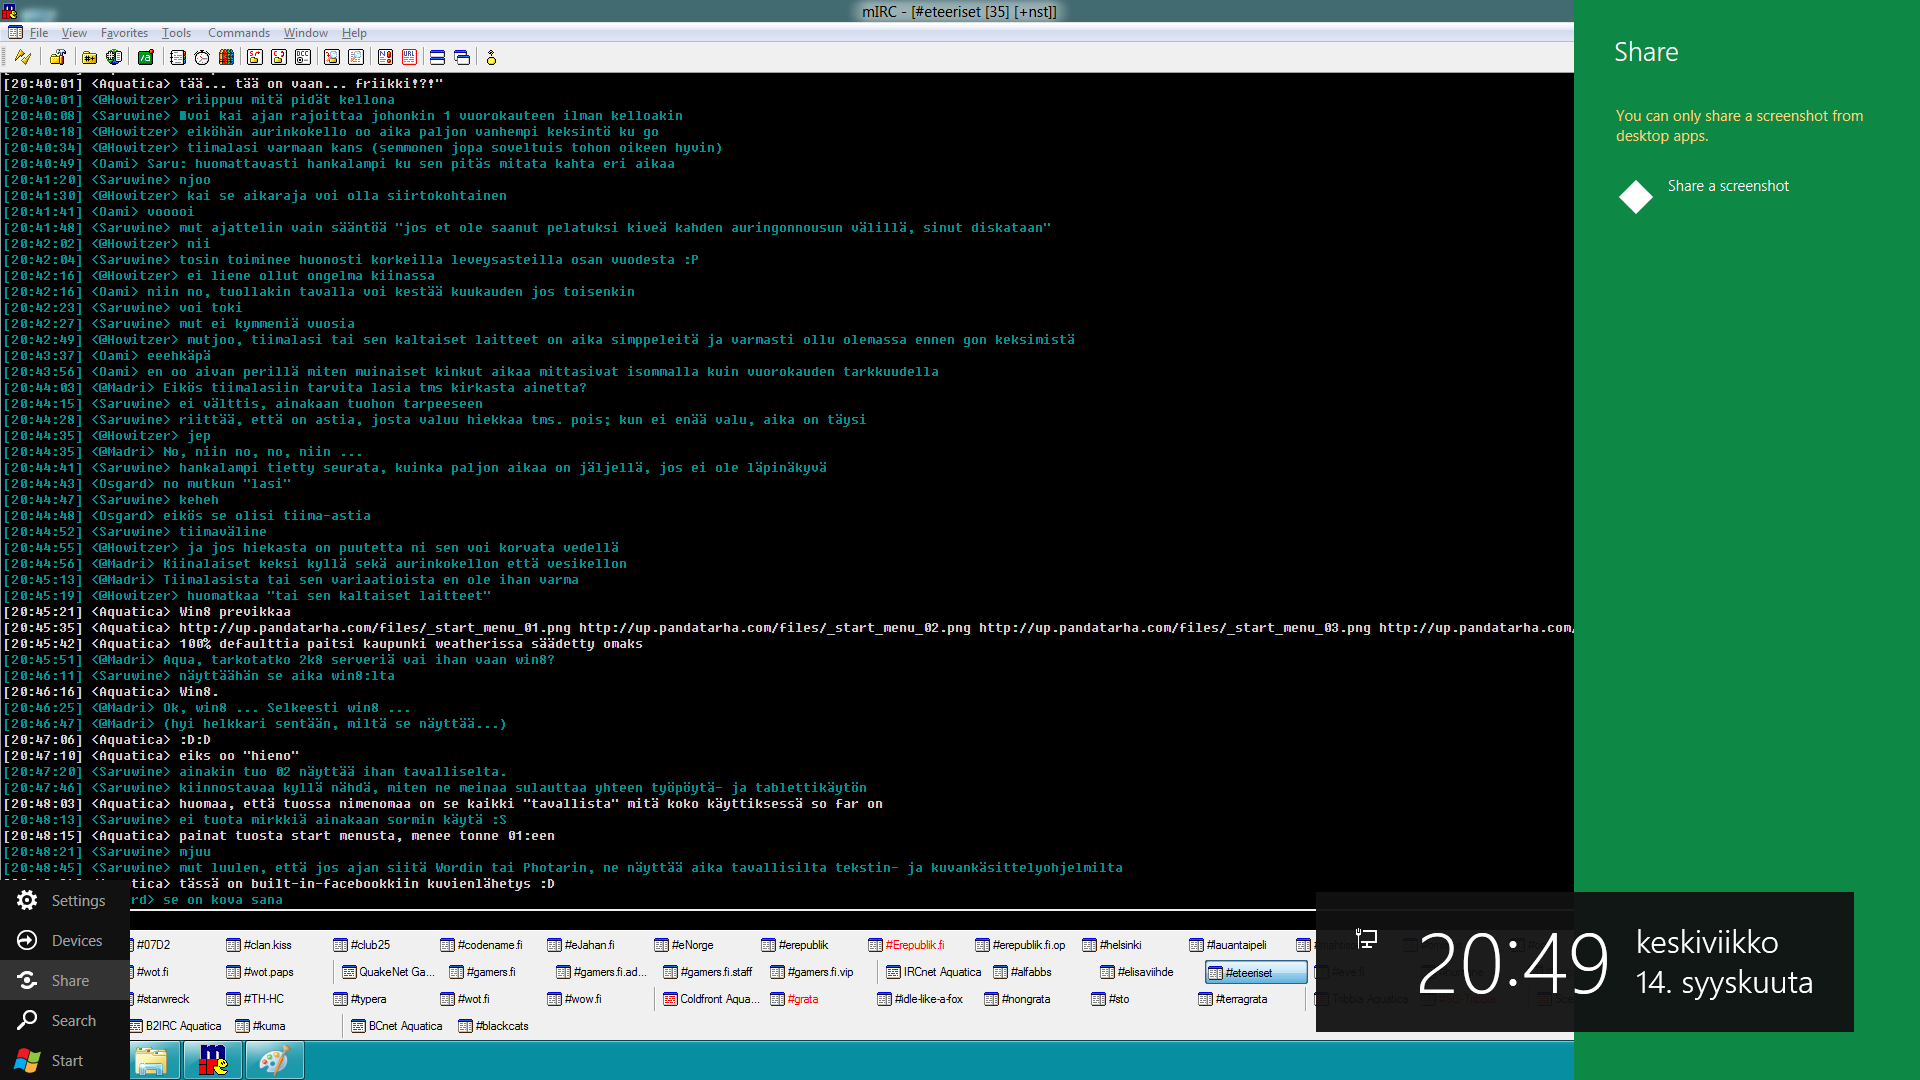Tile windows using toolbar icon

click(x=437, y=57)
